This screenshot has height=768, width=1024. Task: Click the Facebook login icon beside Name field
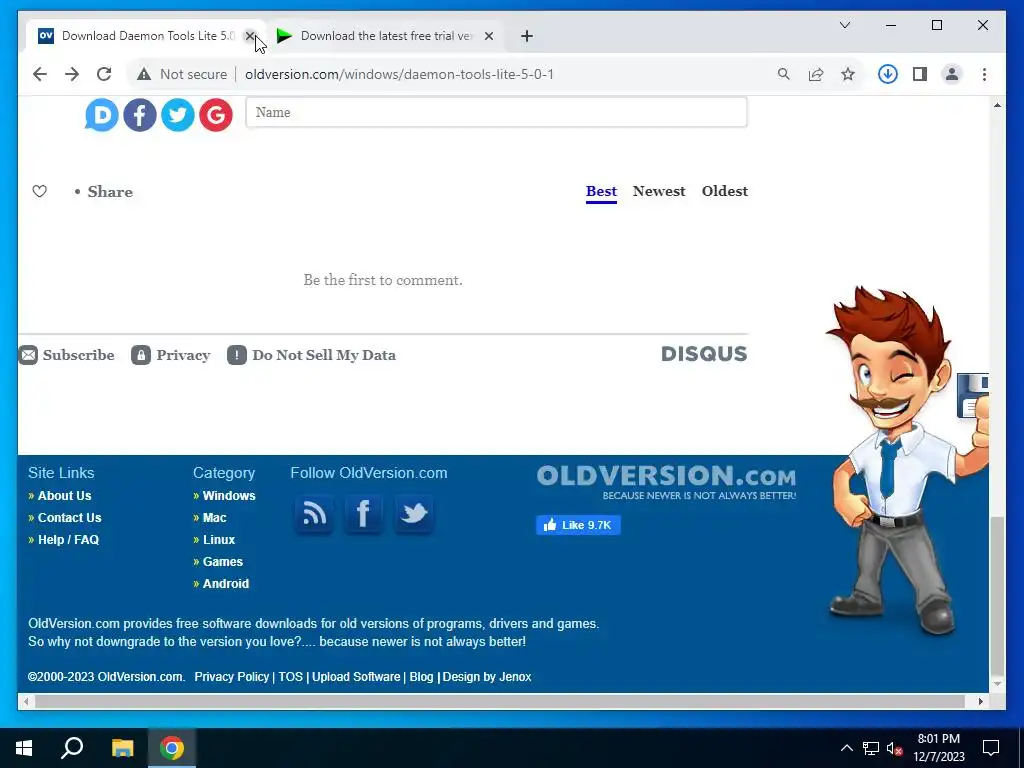pyautogui.click(x=140, y=115)
